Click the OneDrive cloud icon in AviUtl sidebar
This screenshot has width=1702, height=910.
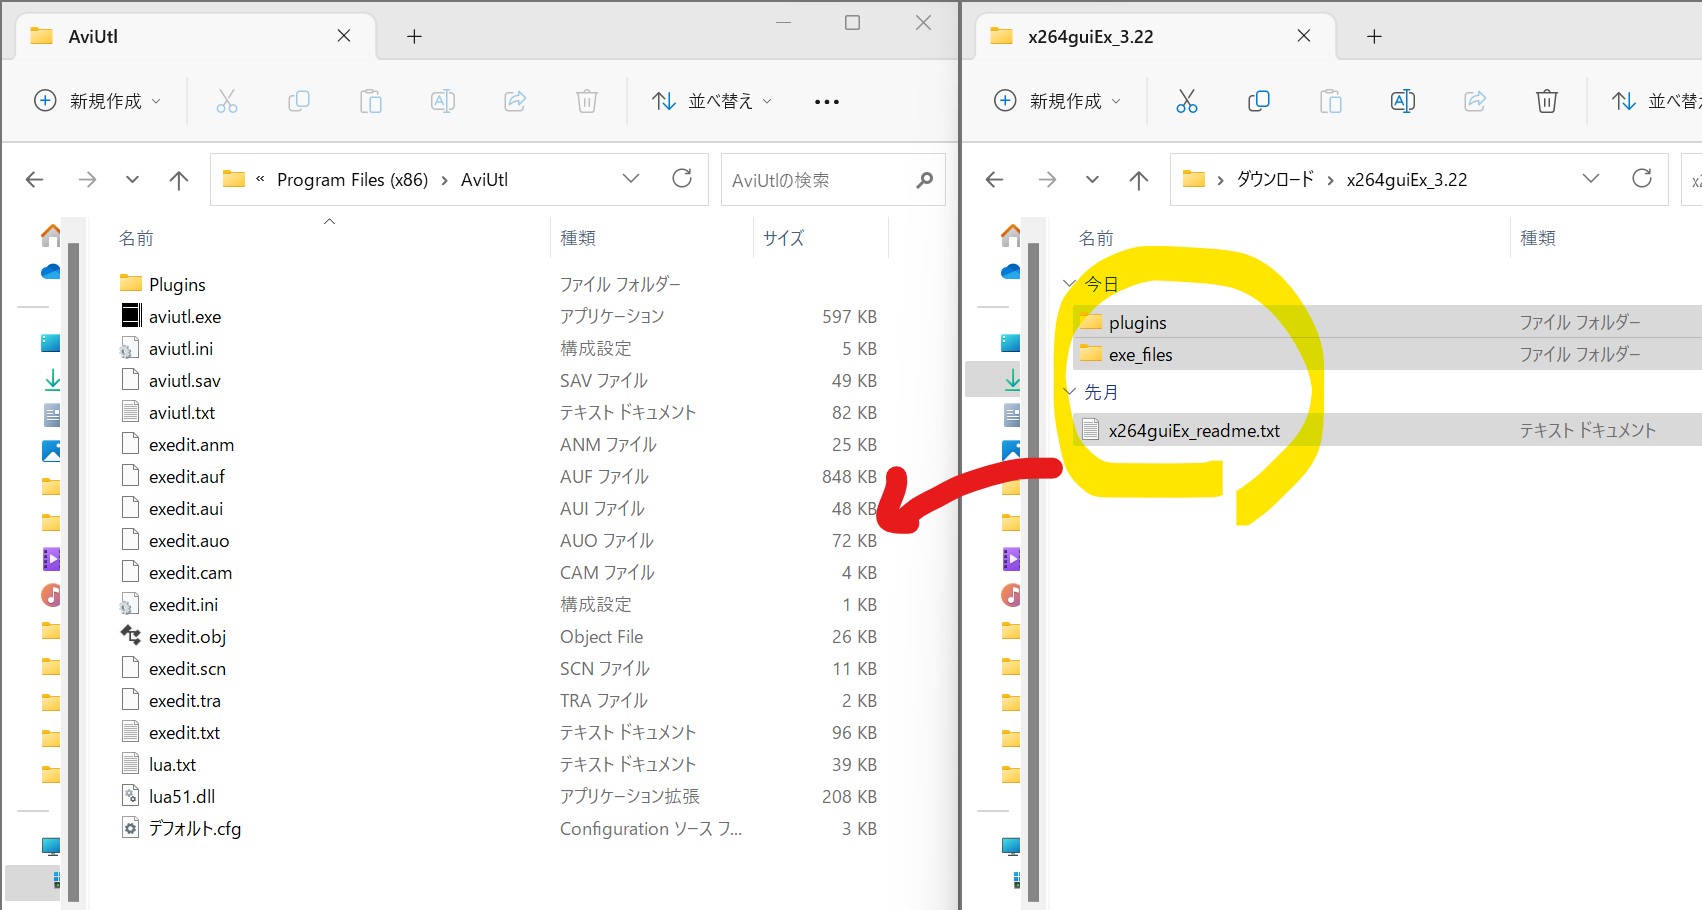coord(50,272)
